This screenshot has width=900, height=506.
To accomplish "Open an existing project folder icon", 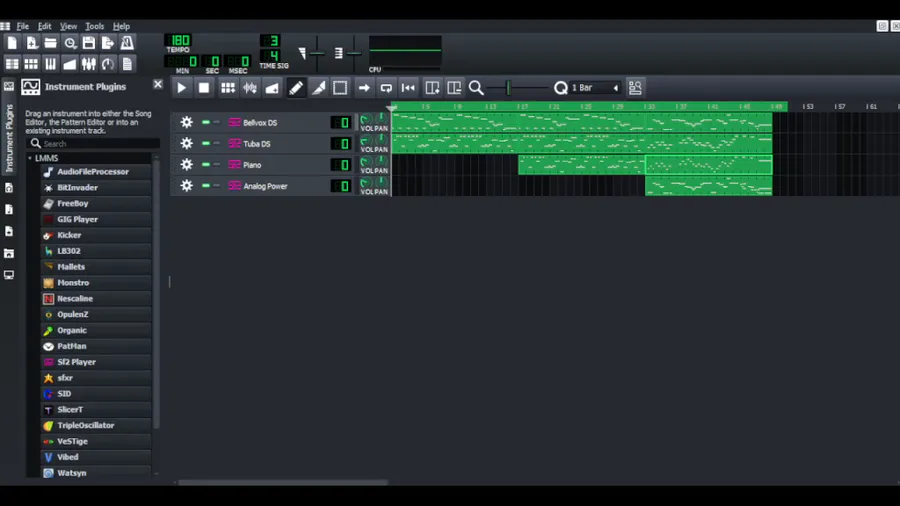I will point(51,43).
